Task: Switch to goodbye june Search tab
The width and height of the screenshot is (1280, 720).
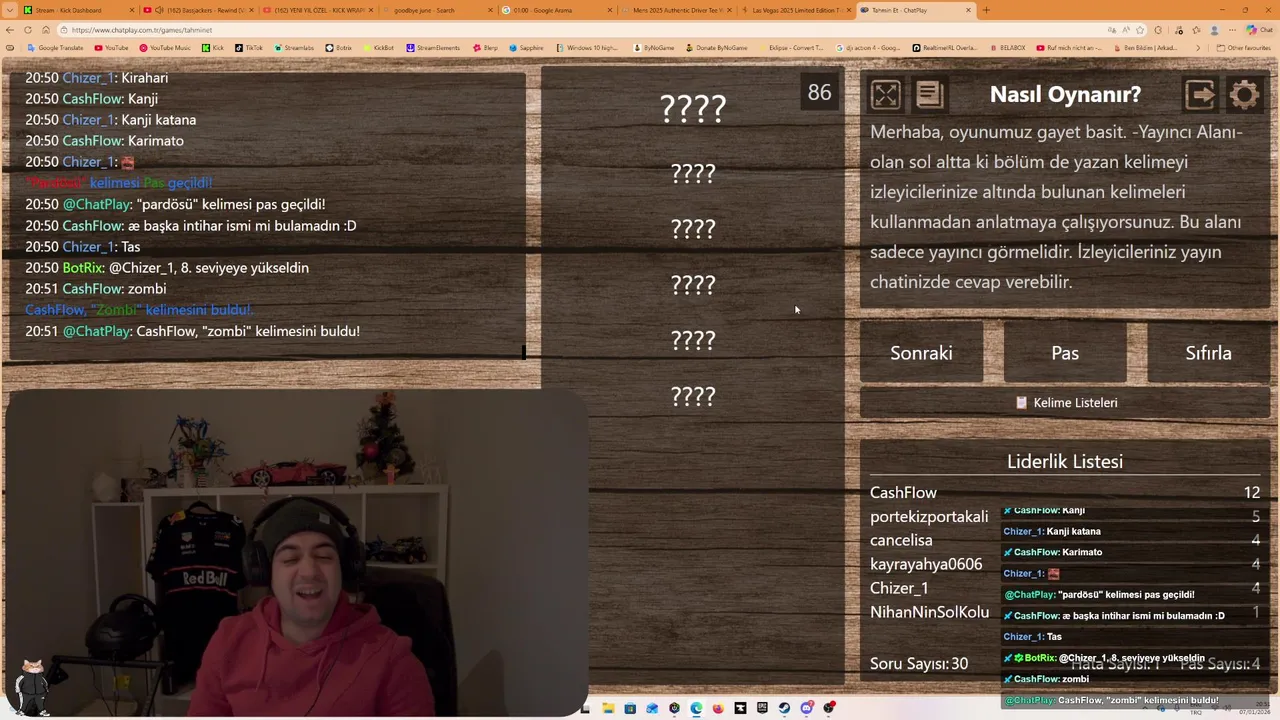Action: point(438,10)
